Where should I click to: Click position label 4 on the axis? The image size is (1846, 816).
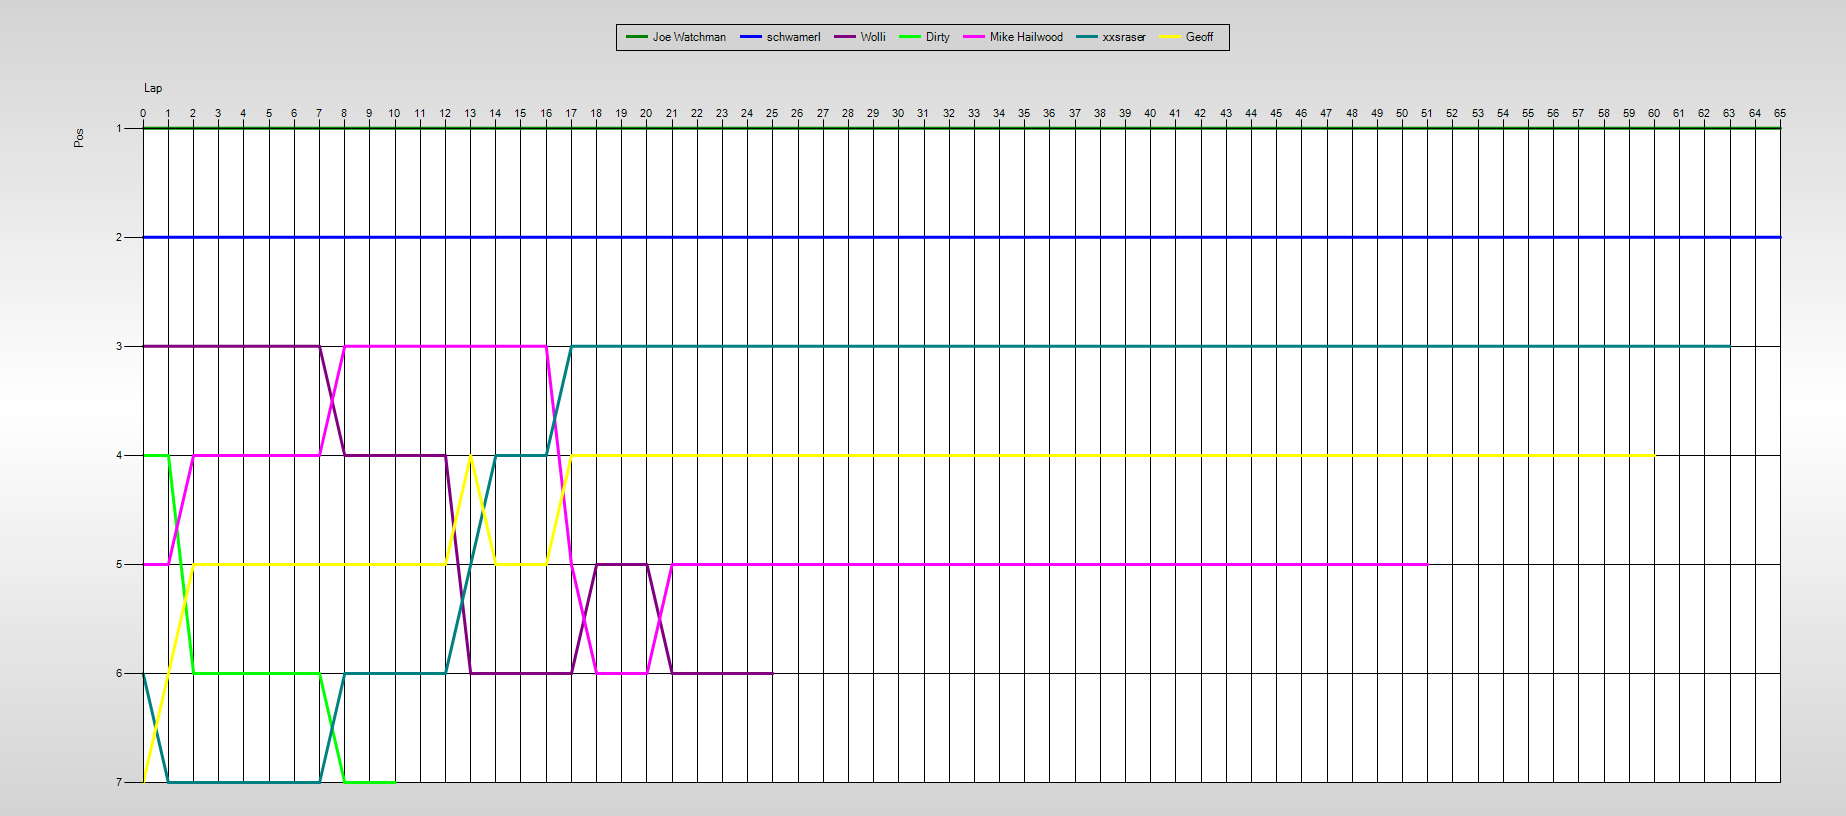(119, 455)
